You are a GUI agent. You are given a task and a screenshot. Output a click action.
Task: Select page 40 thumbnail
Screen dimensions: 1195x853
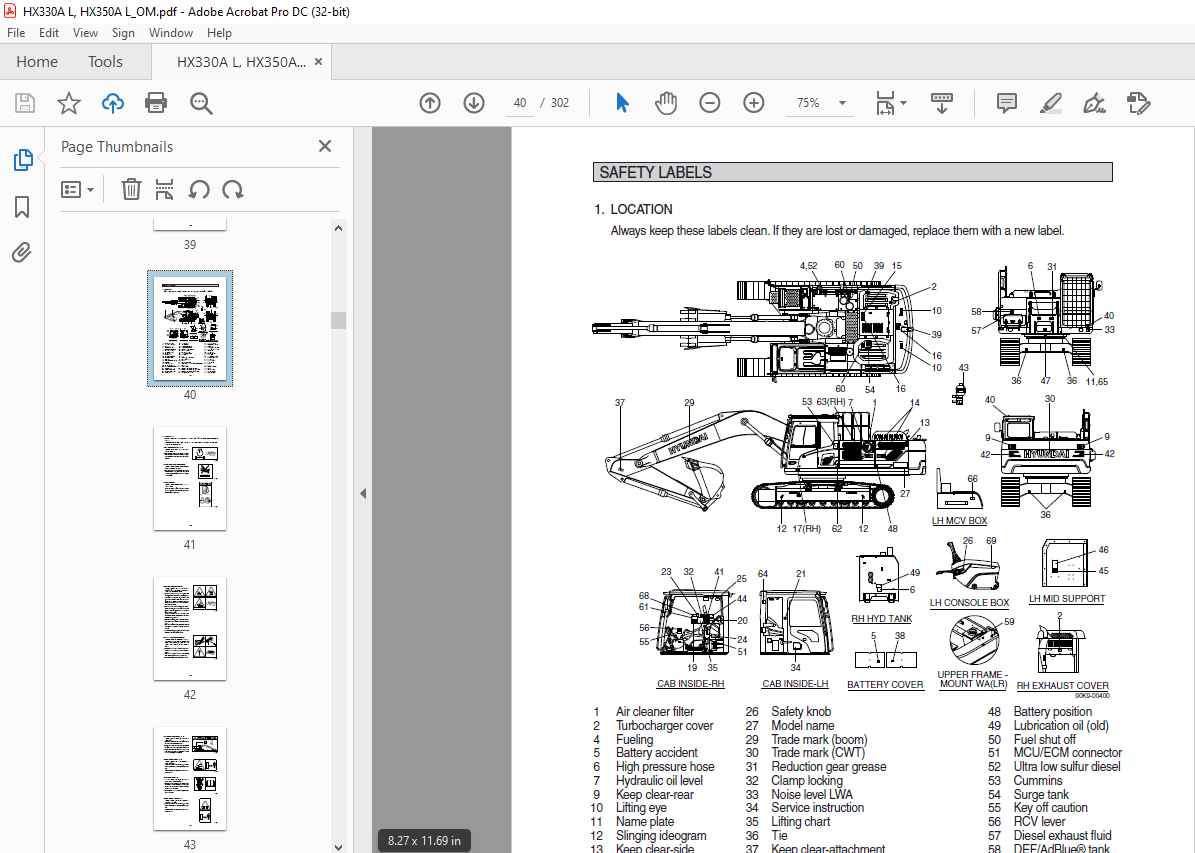tap(190, 329)
